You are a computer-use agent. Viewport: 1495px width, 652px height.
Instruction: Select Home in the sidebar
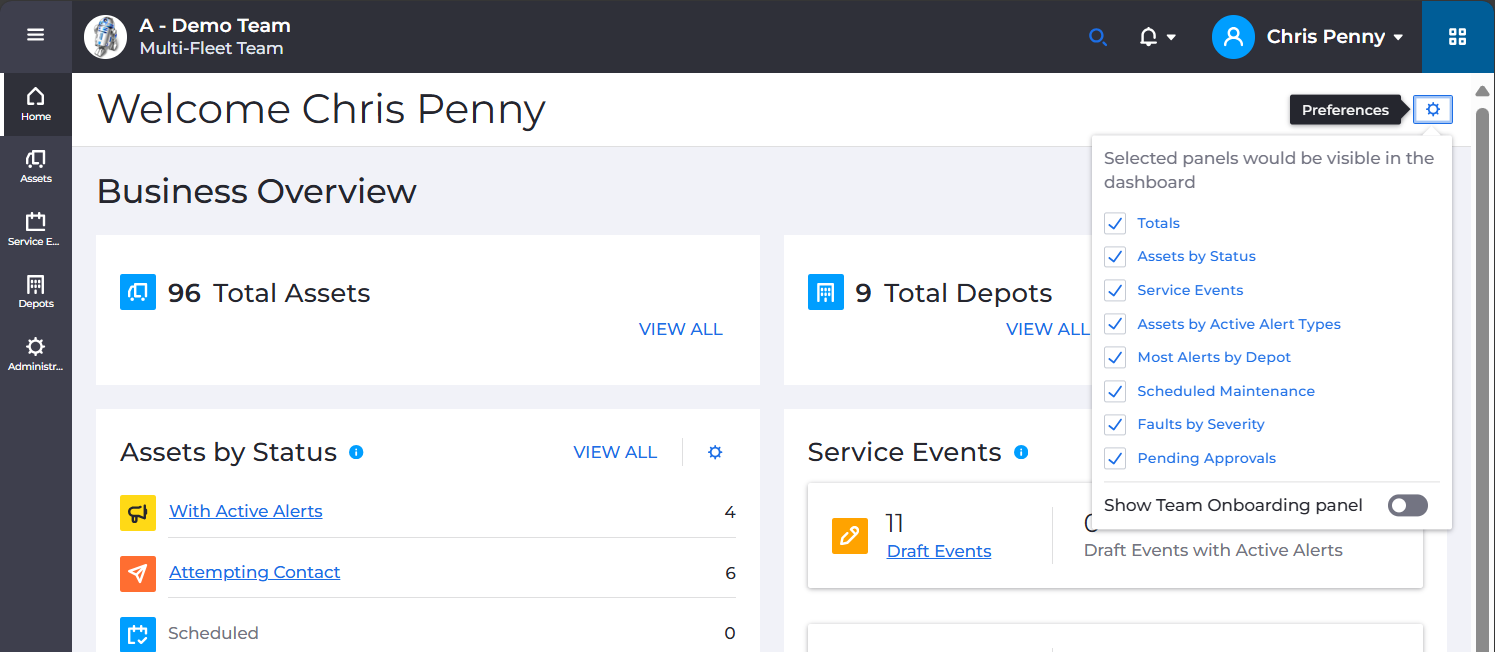coord(36,104)
